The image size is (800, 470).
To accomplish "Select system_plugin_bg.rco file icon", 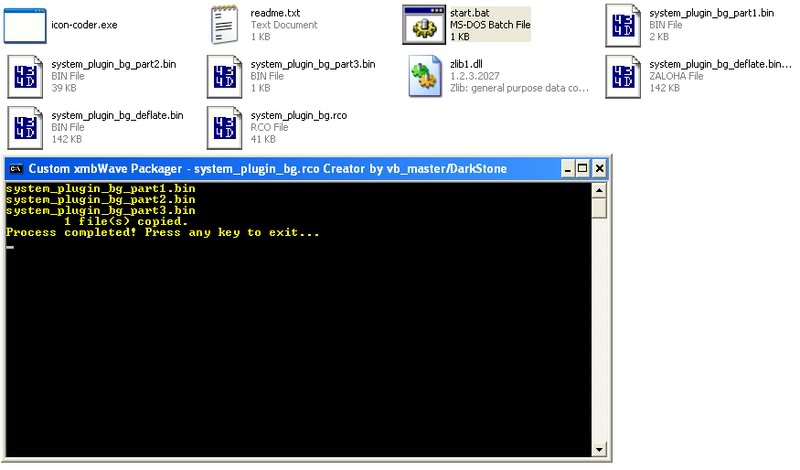I will tap(224, 128).
